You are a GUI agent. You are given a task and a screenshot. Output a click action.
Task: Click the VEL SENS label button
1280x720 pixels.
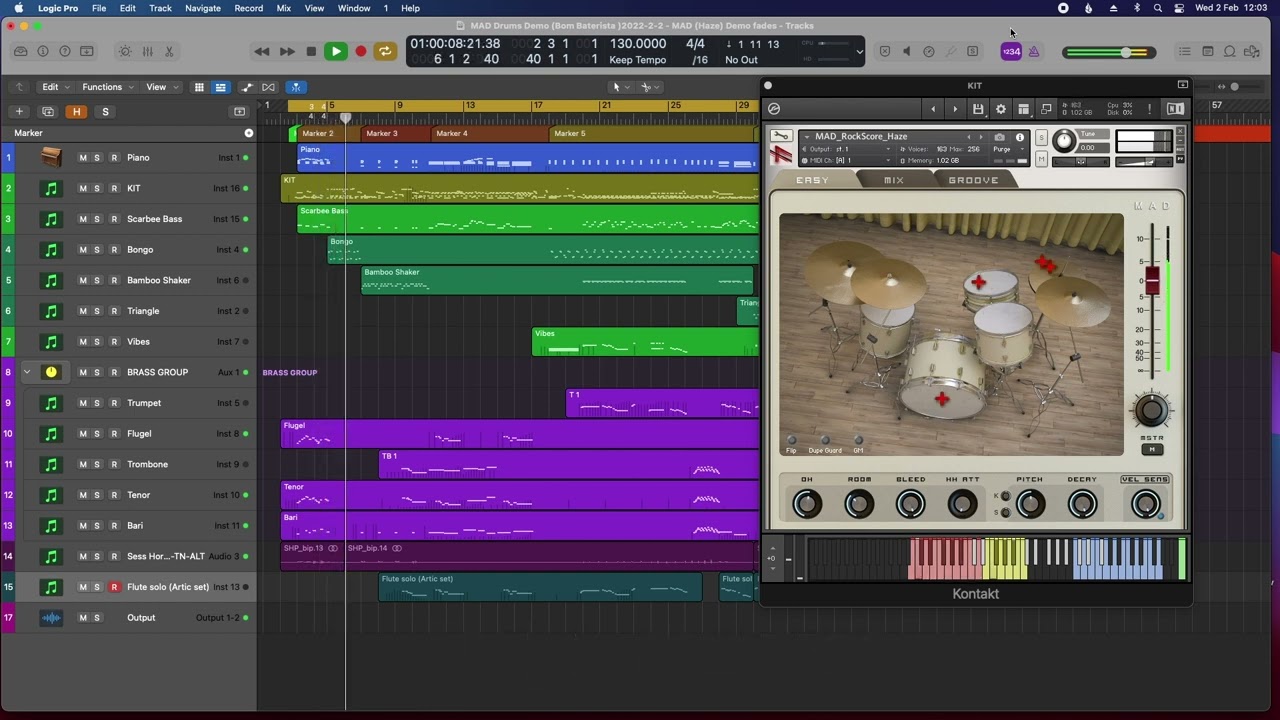tap(1146, 479)
